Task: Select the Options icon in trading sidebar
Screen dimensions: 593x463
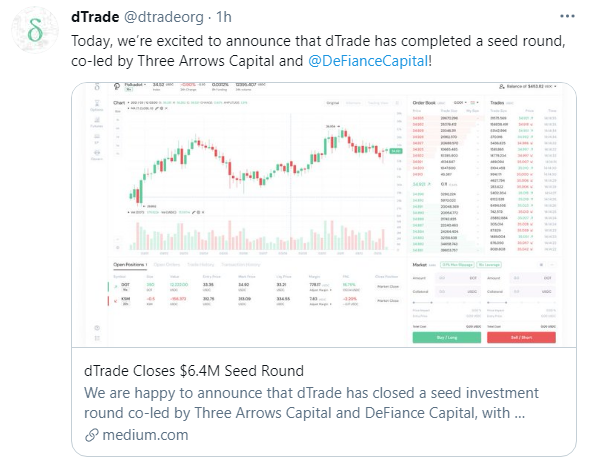Action: pyautogui.click(x=97, y=105)
